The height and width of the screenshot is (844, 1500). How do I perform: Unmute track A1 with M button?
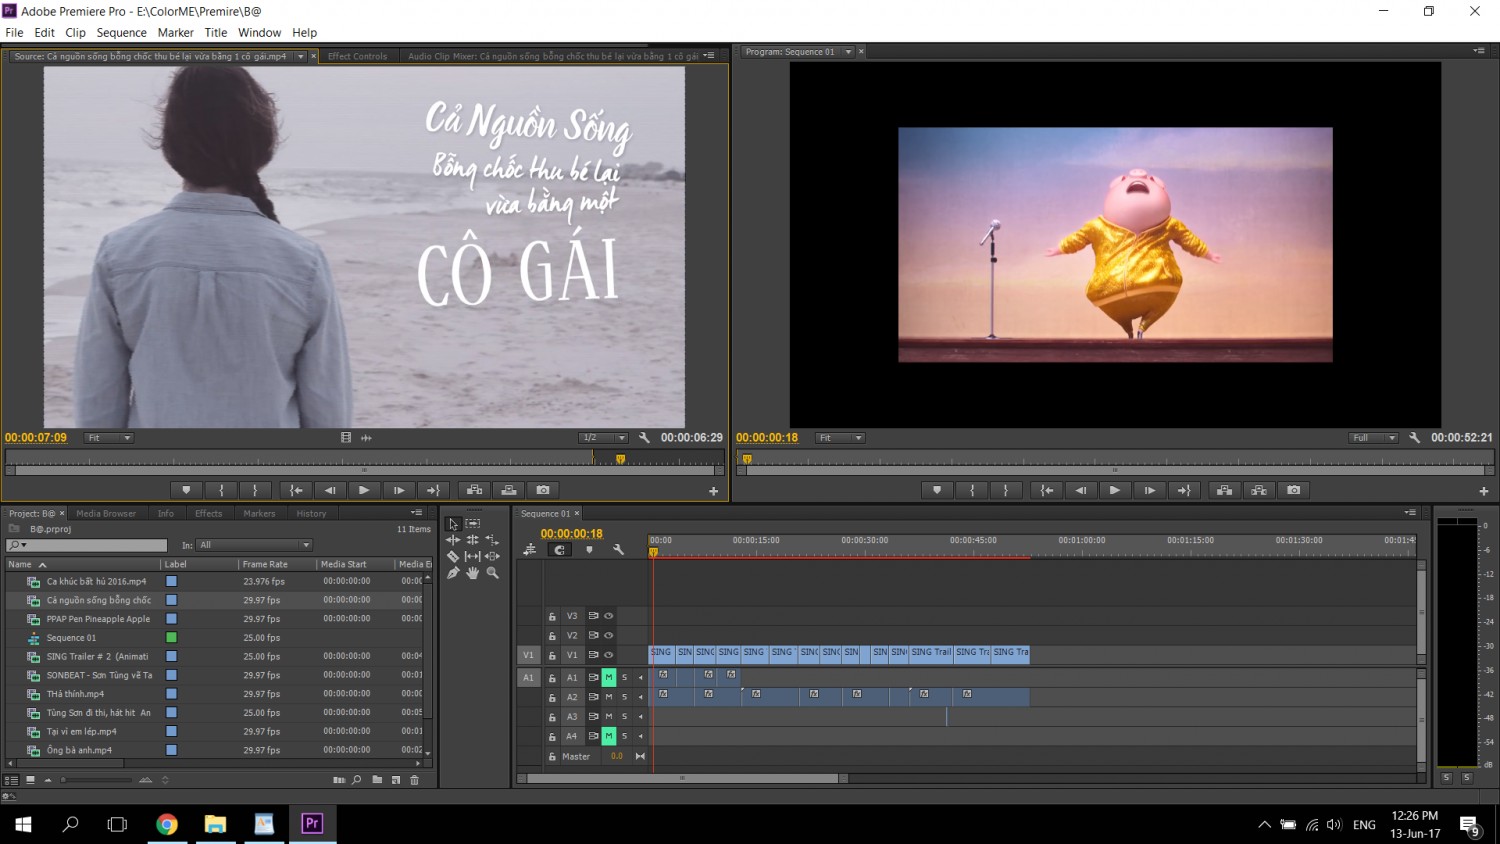click(608, 678)
